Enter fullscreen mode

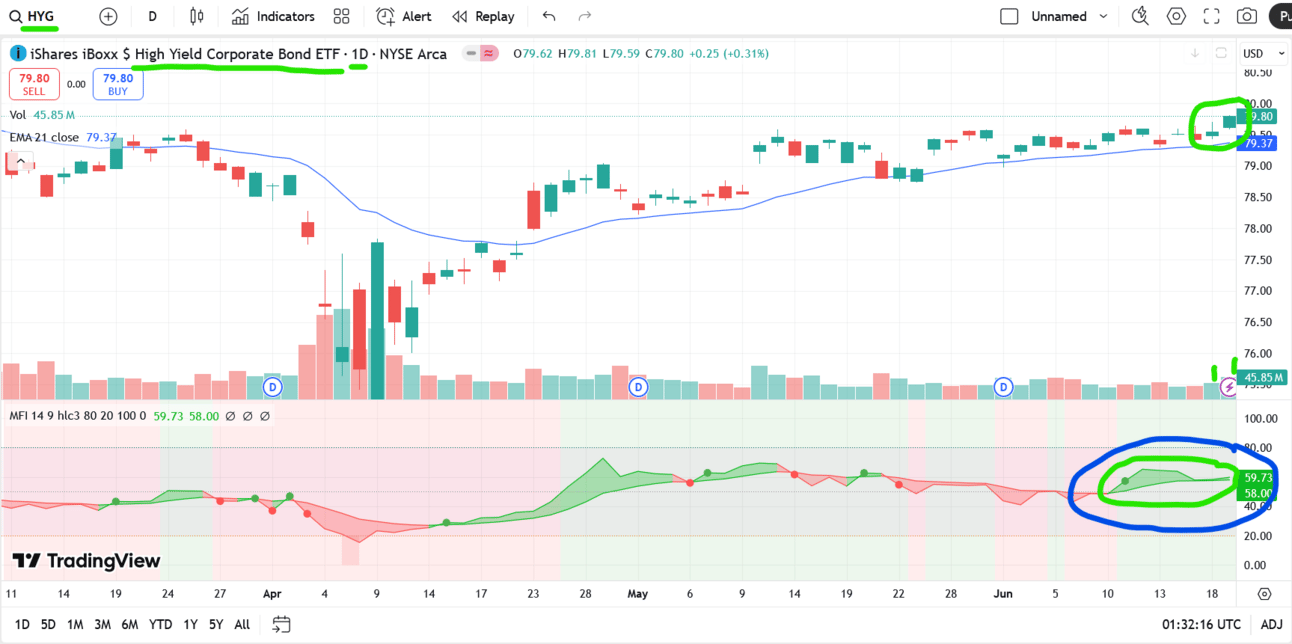click(x=1211, y=16)
